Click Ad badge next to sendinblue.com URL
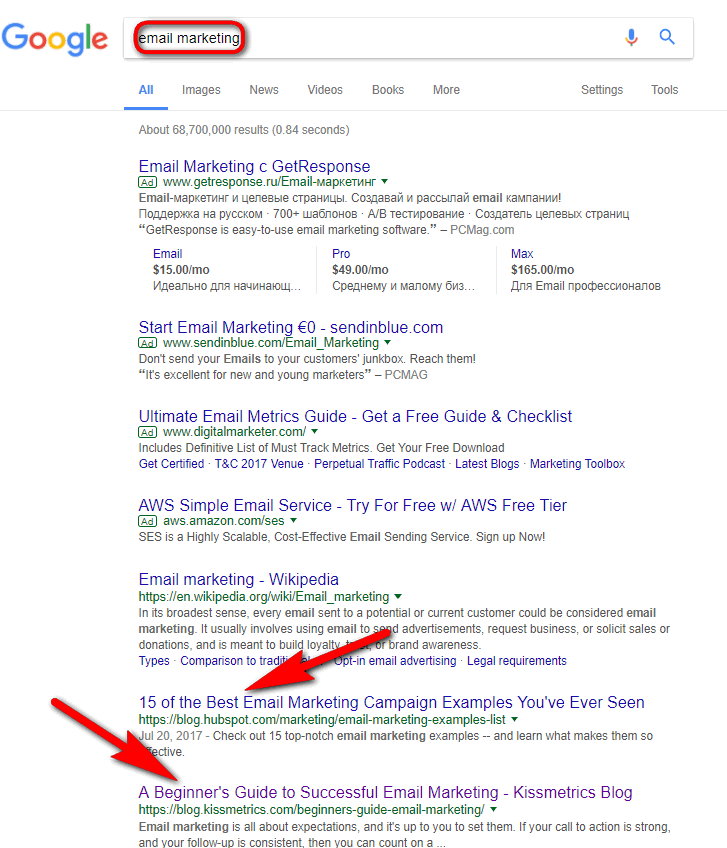 [x=148, y=343]
